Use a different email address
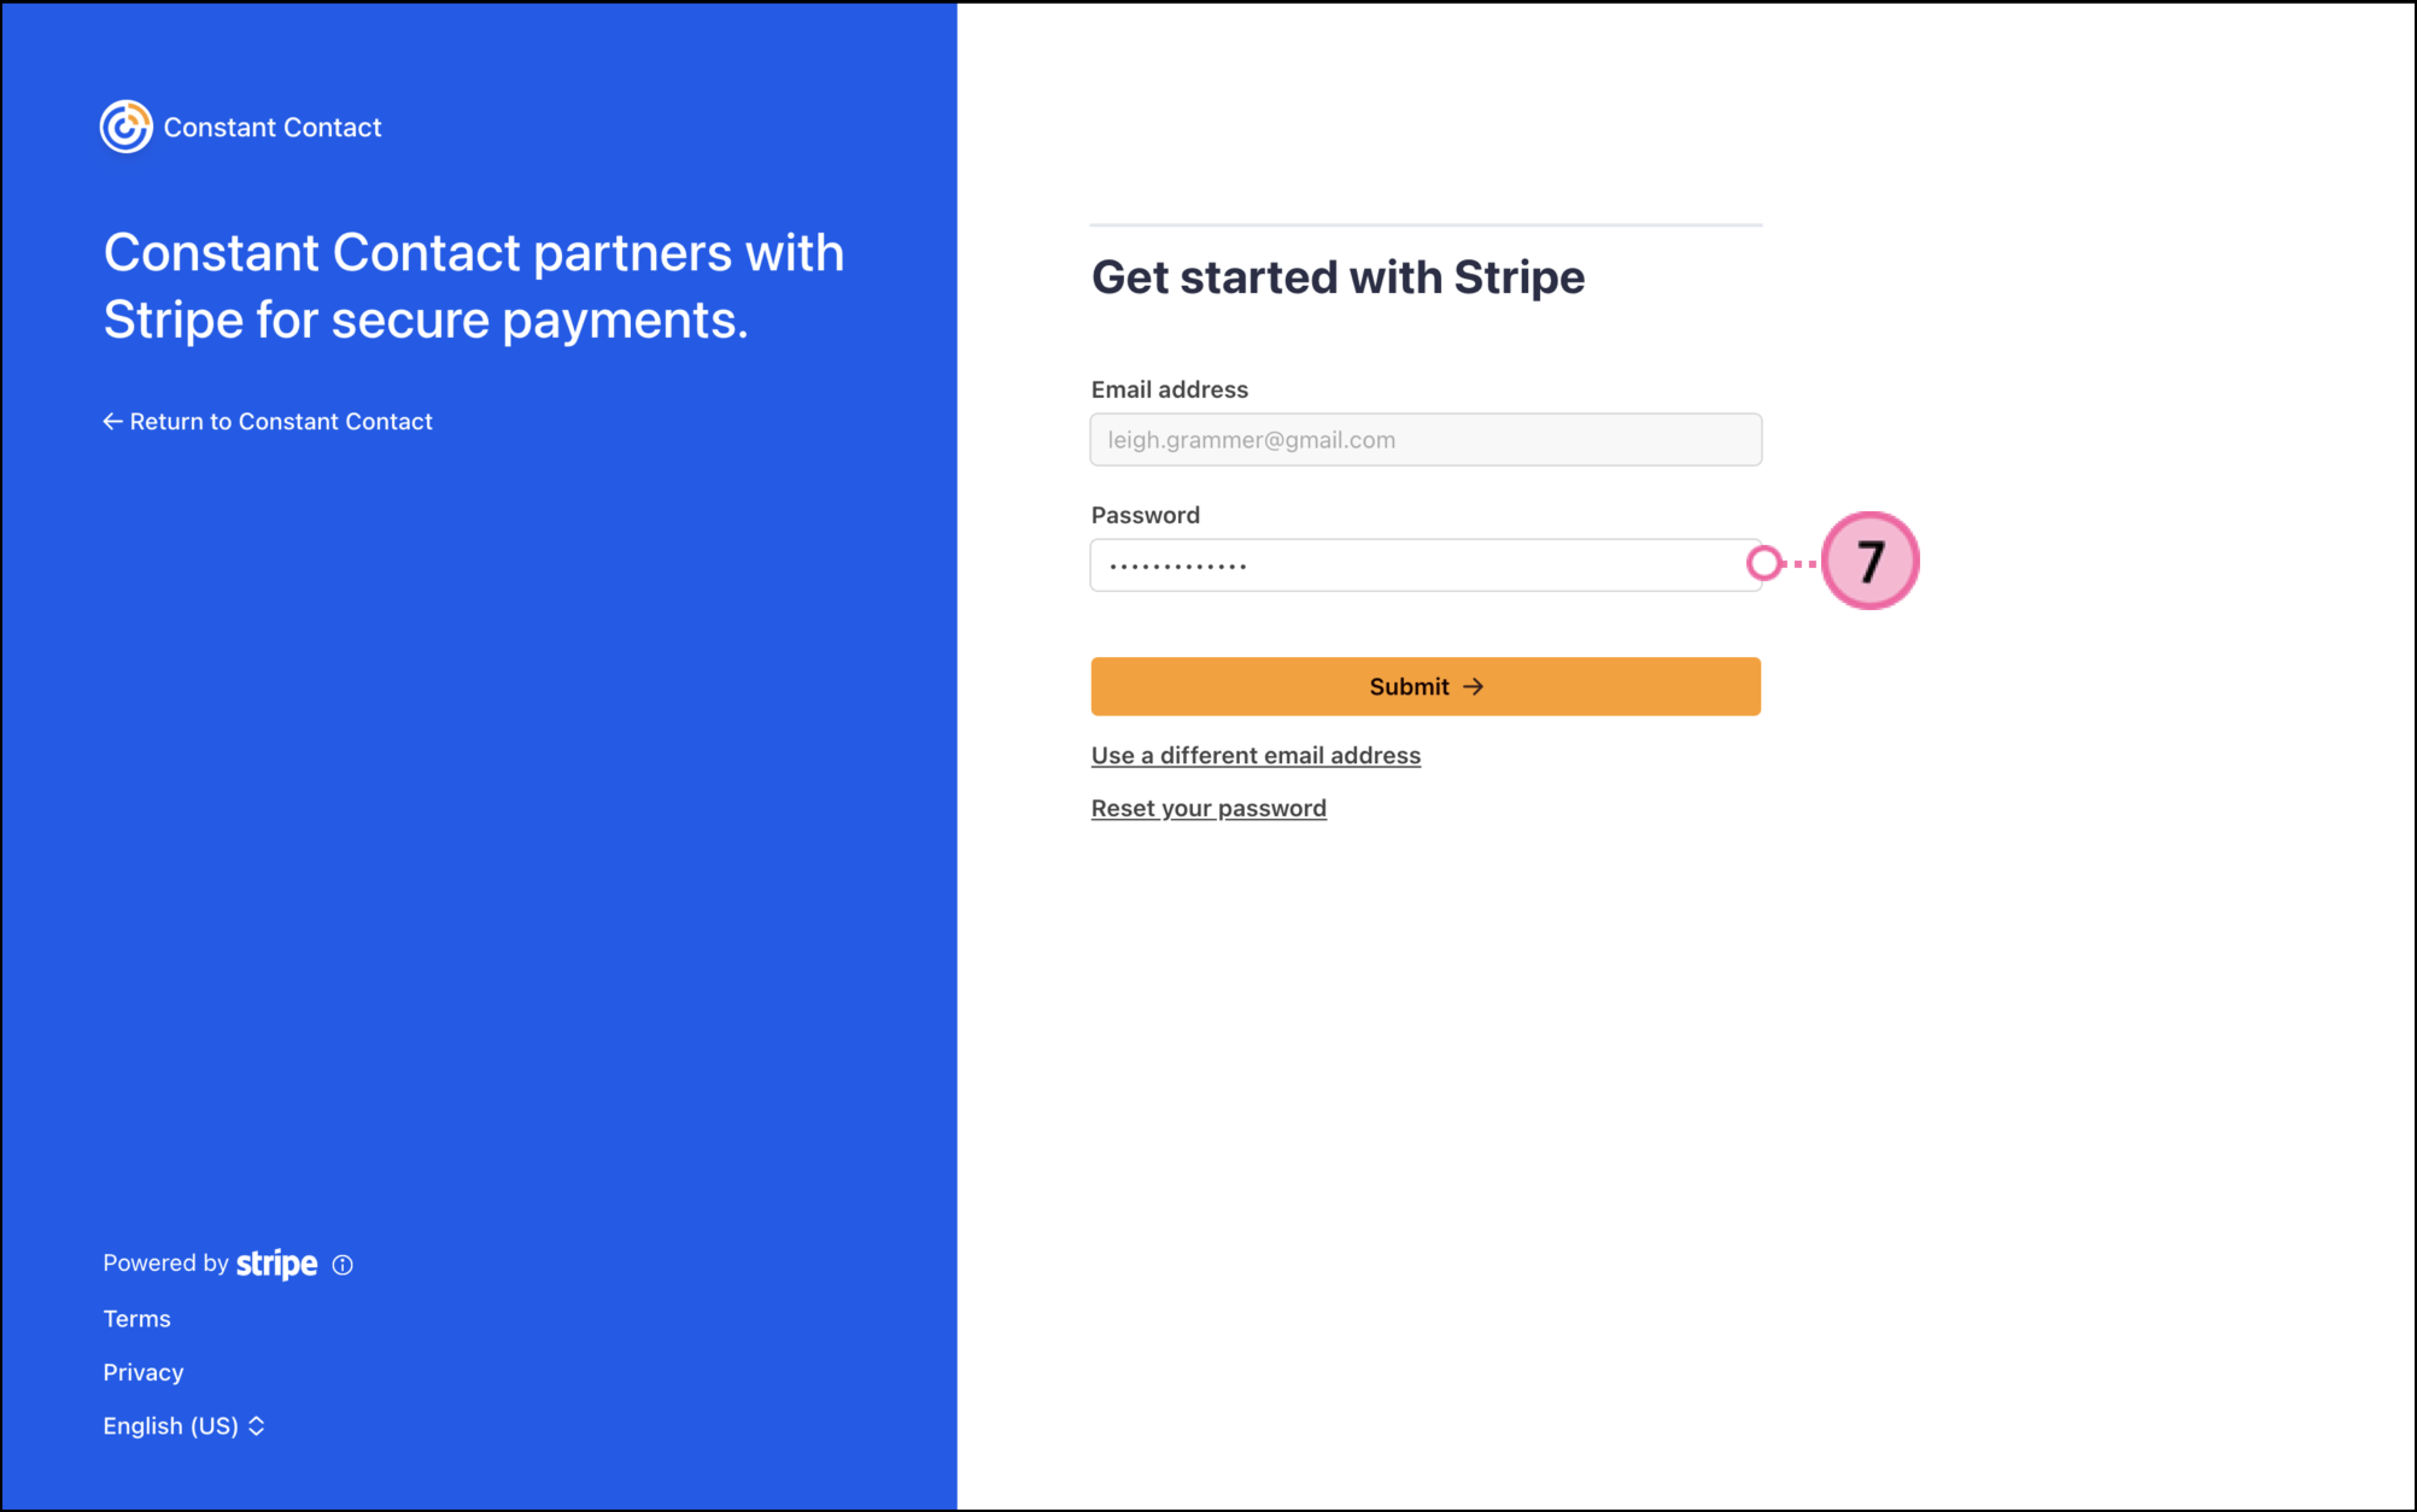The height and width of the screenshot is (1512, 2417). 1255,756
